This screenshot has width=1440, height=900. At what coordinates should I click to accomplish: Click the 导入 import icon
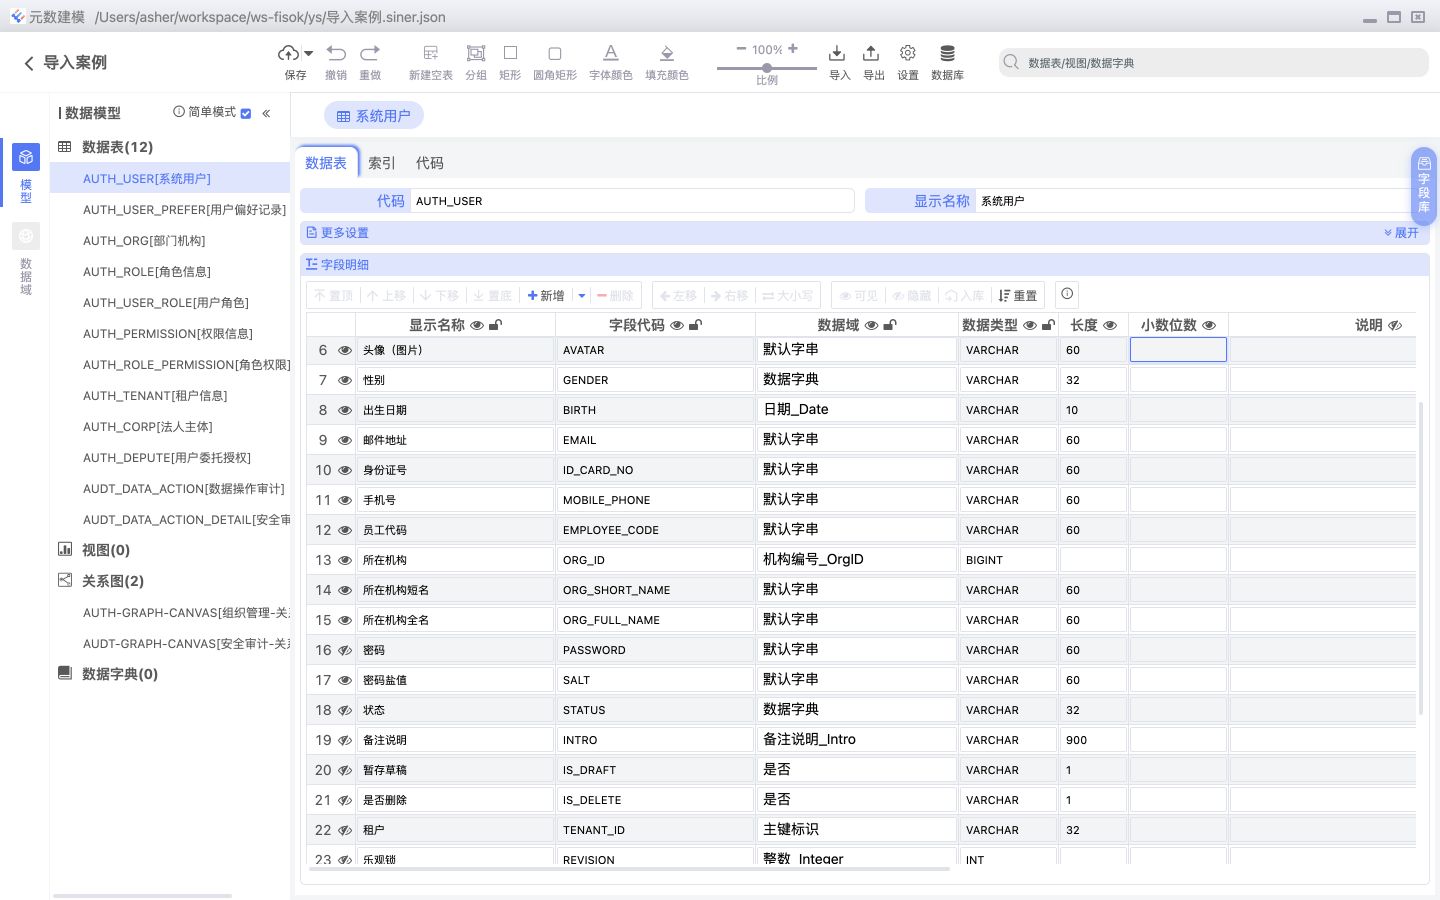(x=837, y=60)
